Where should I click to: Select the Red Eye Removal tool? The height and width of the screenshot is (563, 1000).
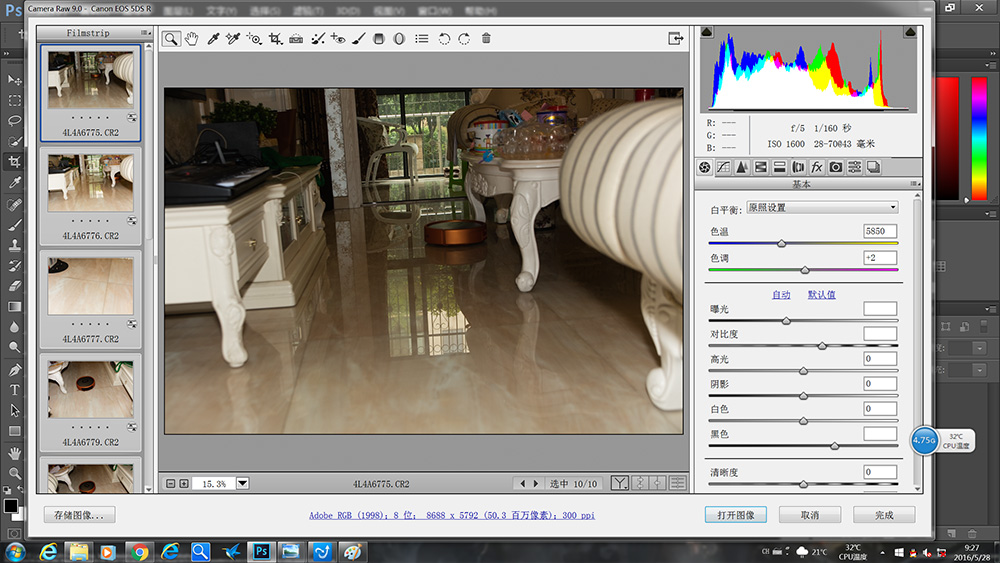[338, 39]
